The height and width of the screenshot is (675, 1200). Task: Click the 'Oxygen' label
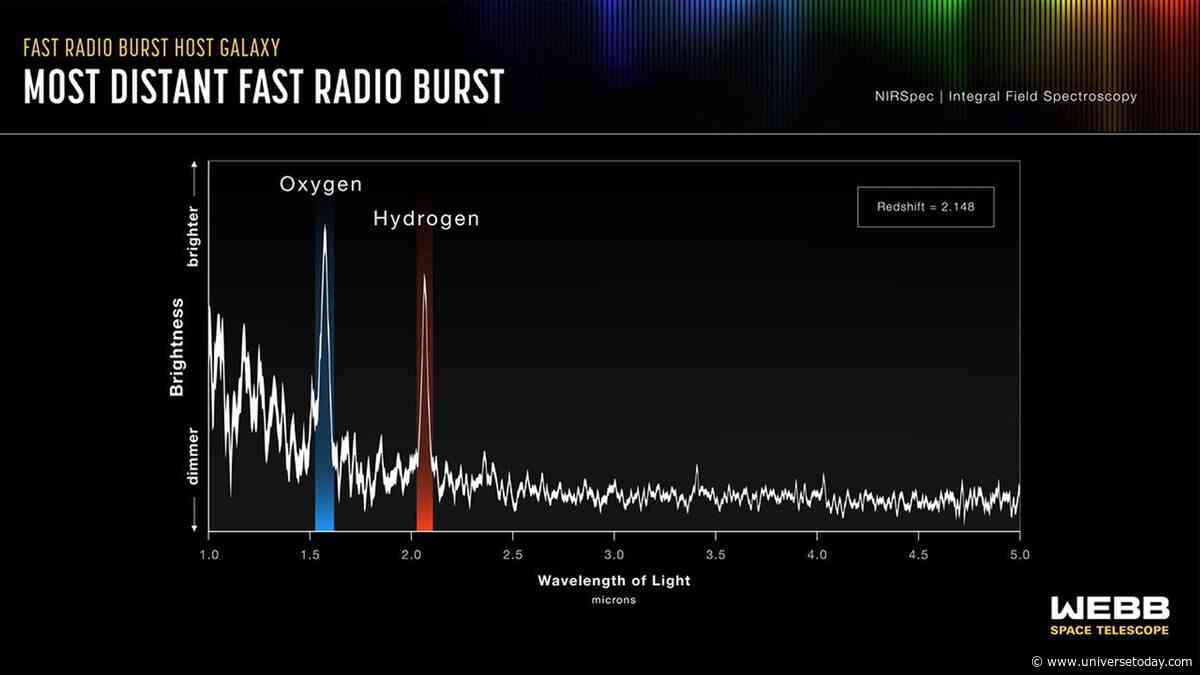(320, 185)
